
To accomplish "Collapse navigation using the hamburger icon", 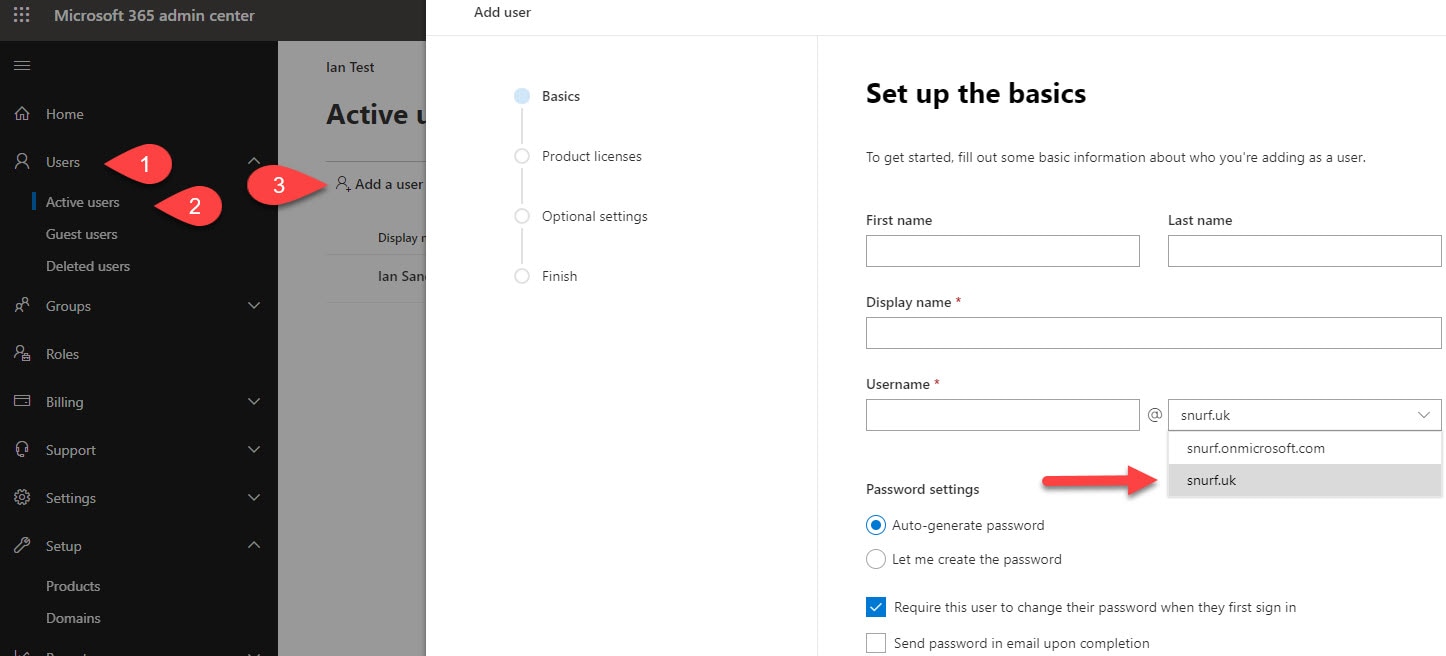I will [22, 66].
